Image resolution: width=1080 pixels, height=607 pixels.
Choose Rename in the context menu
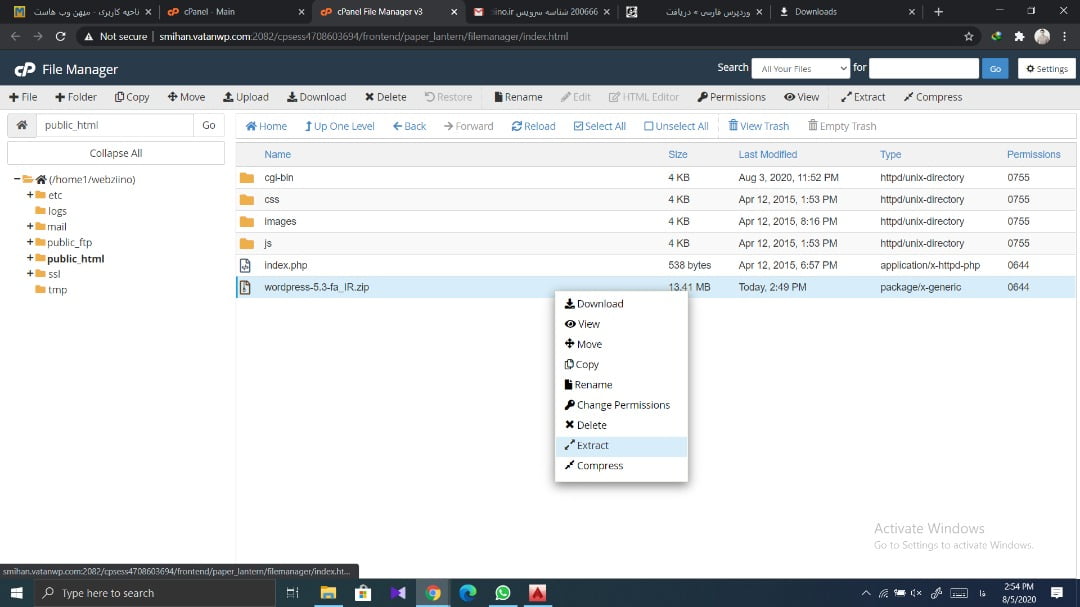pyautogui.click(x=621, y=384)
